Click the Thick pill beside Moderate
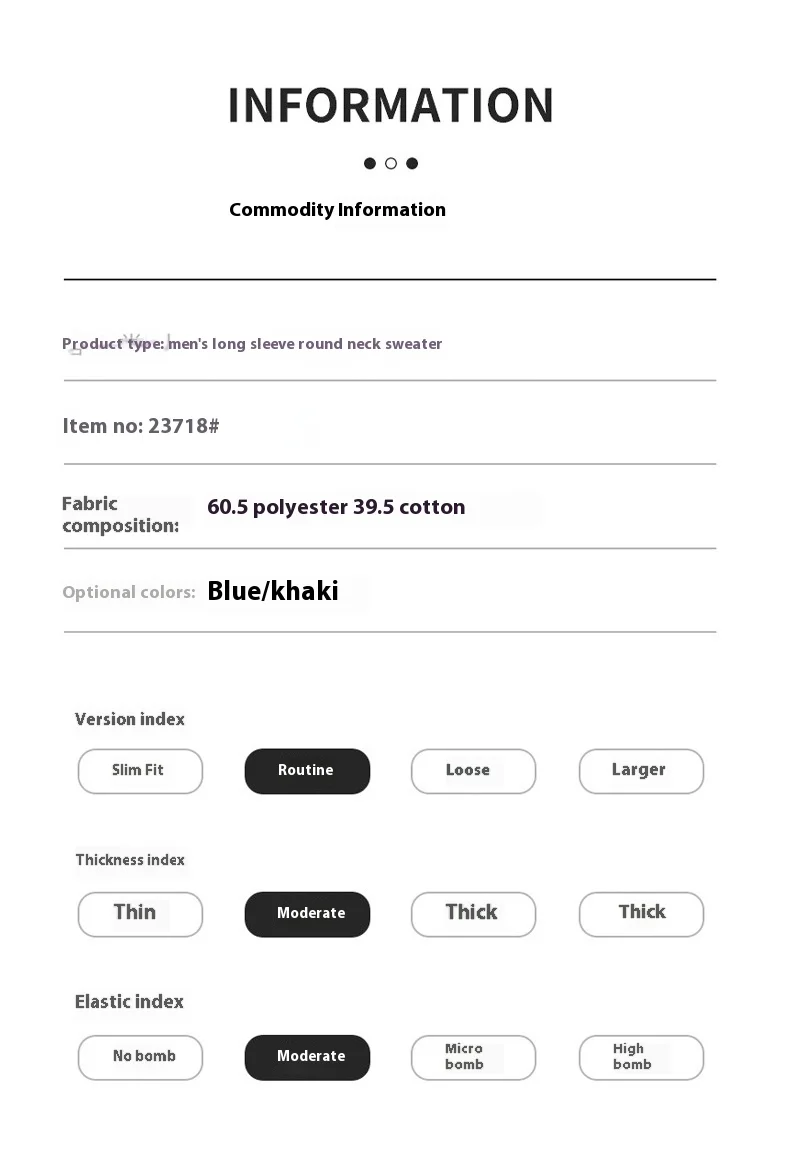The width and height of the screenshot is (790, 1158). (x=473, y=914)
